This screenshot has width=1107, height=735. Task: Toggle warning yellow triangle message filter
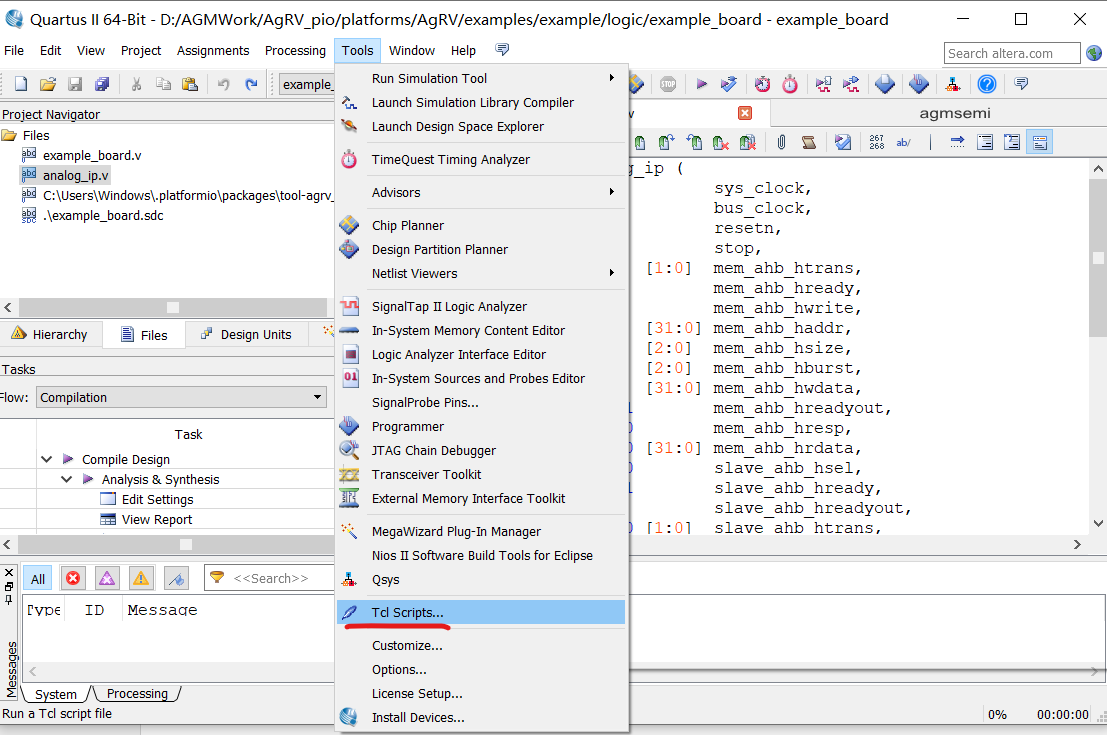click(141, 578)
